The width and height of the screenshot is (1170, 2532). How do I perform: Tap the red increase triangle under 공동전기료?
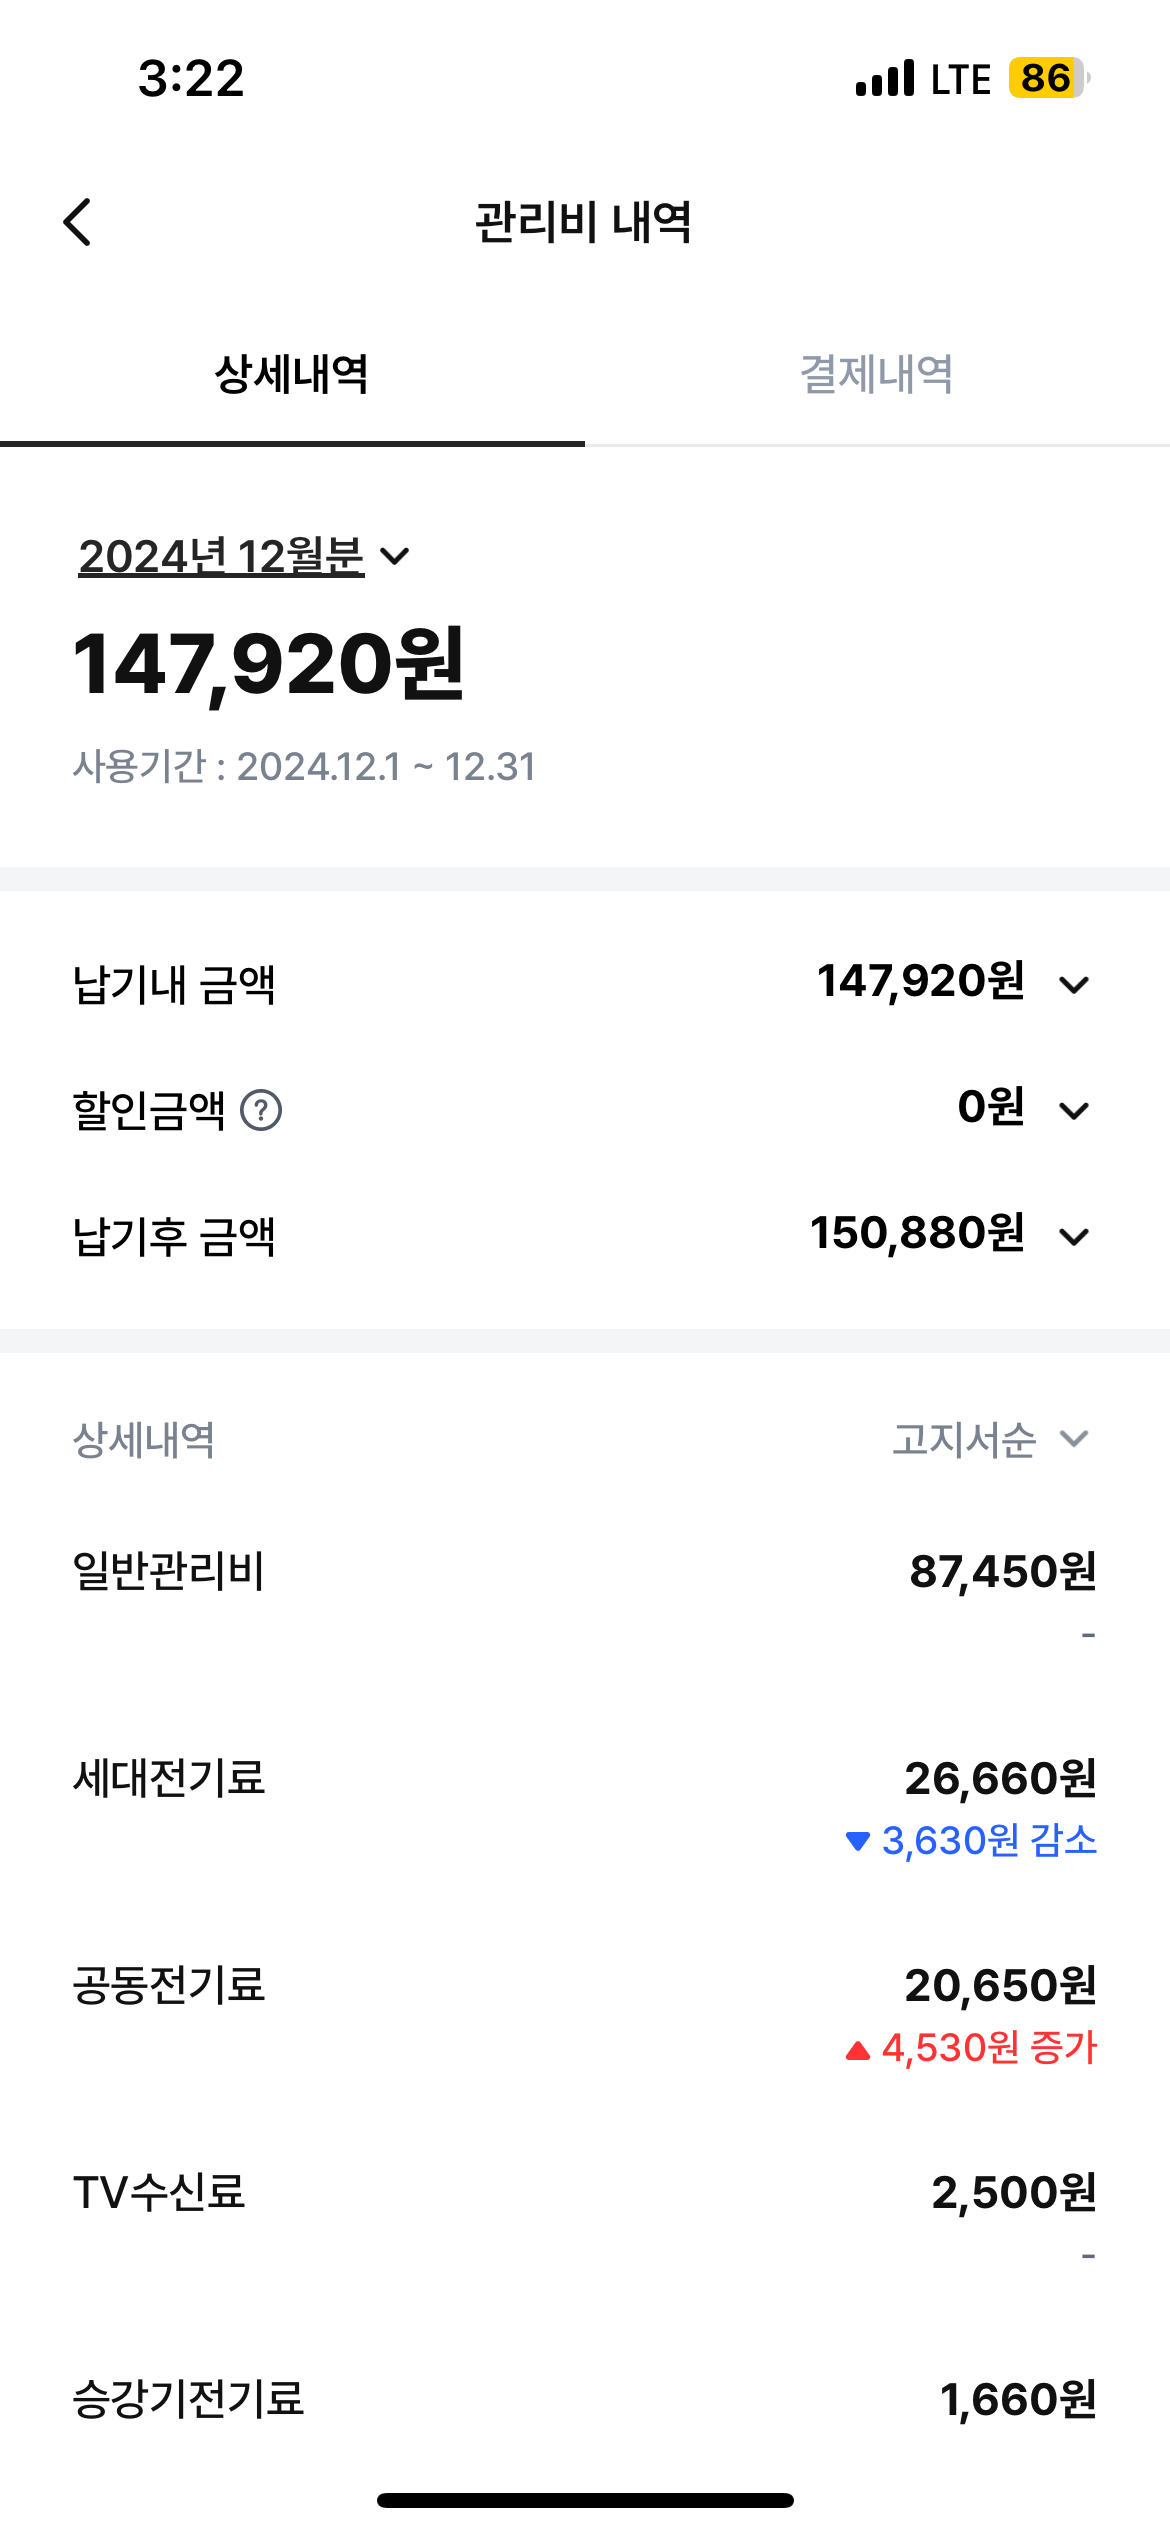coord(857,2049)
